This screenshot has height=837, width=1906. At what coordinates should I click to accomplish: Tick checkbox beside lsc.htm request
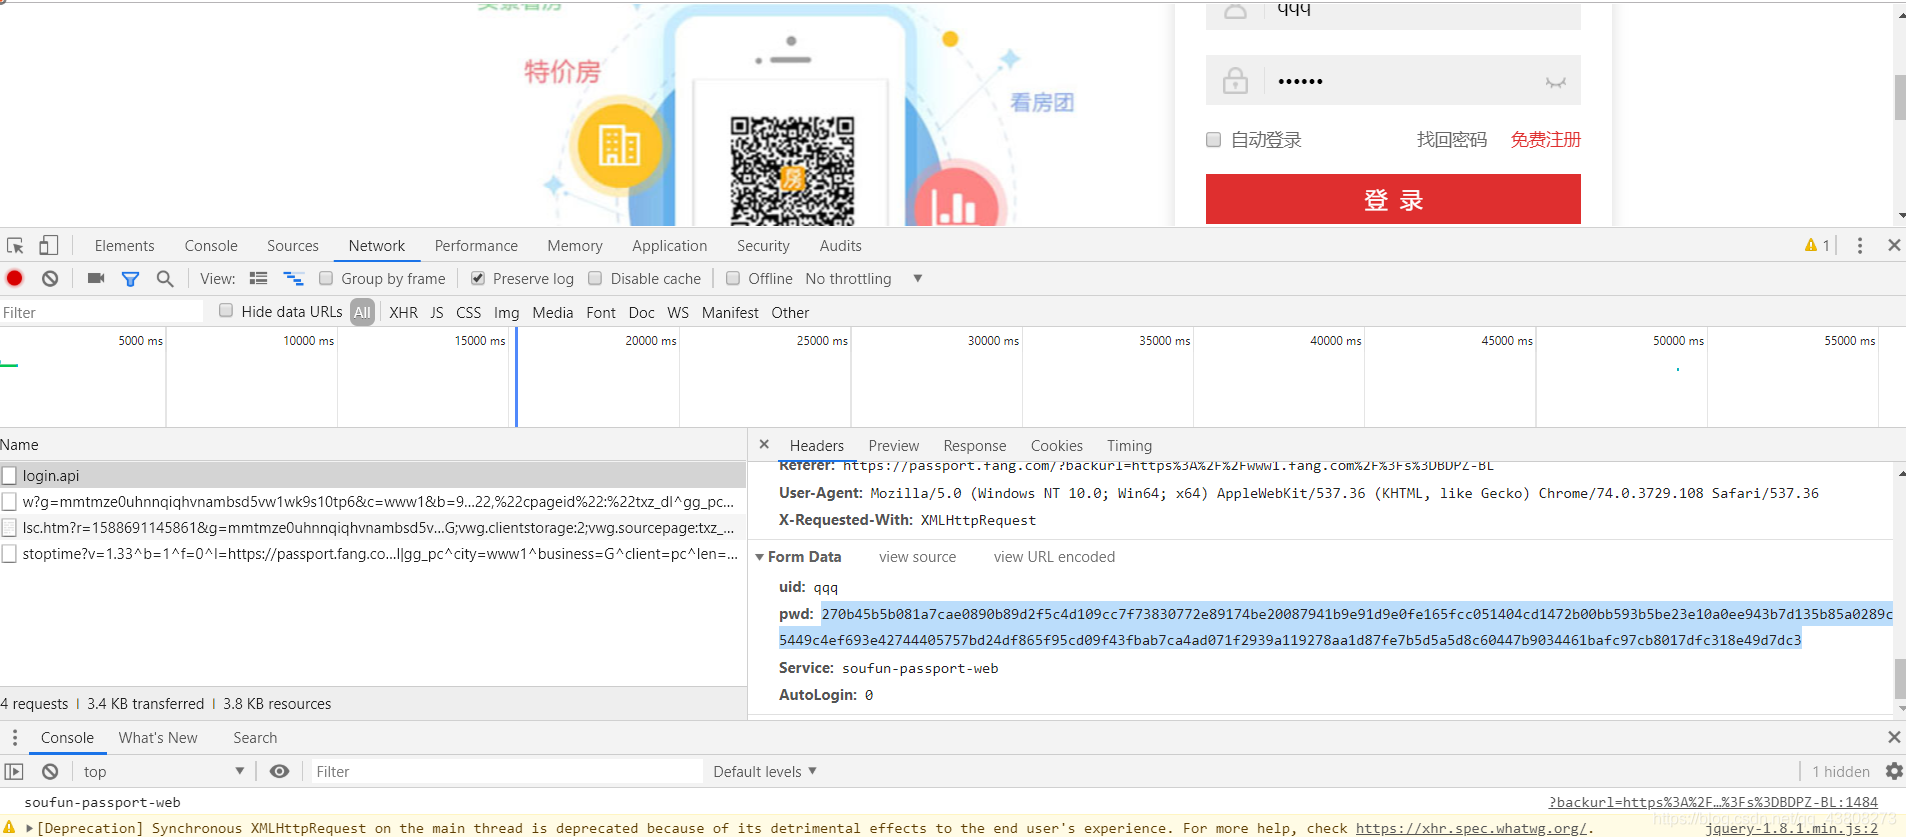(9, 528)
